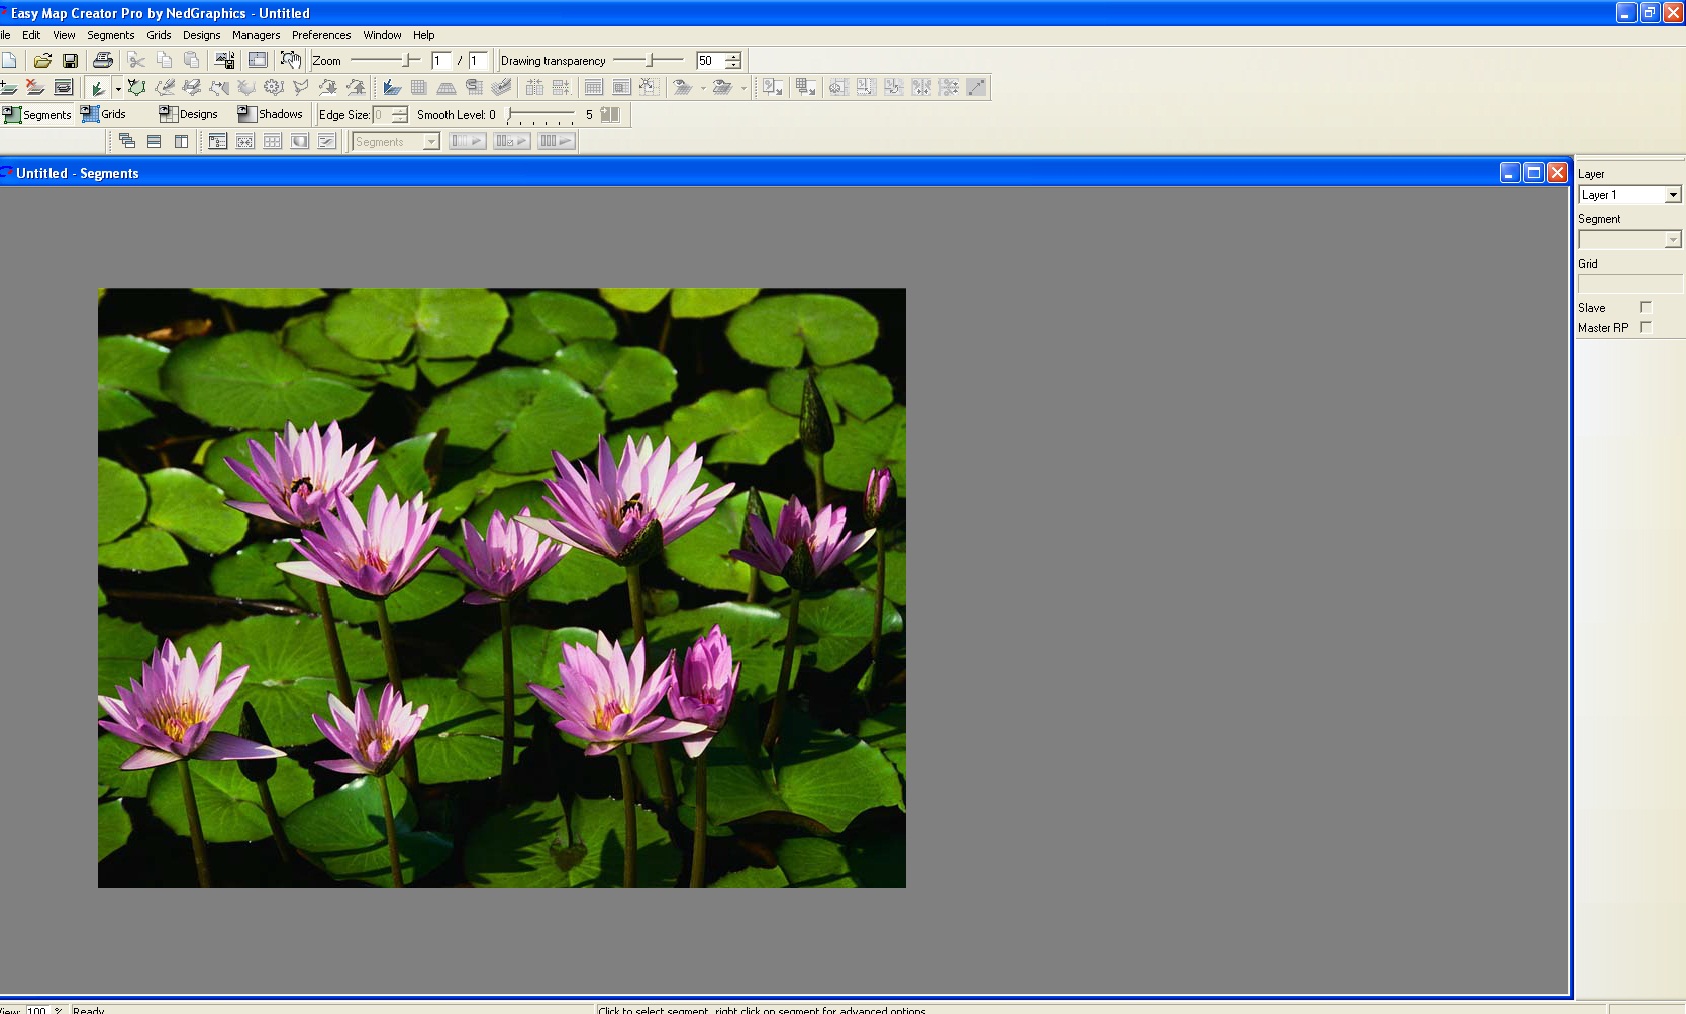
Task: Click the Drawing transparency value field
Action: [711, 60]
